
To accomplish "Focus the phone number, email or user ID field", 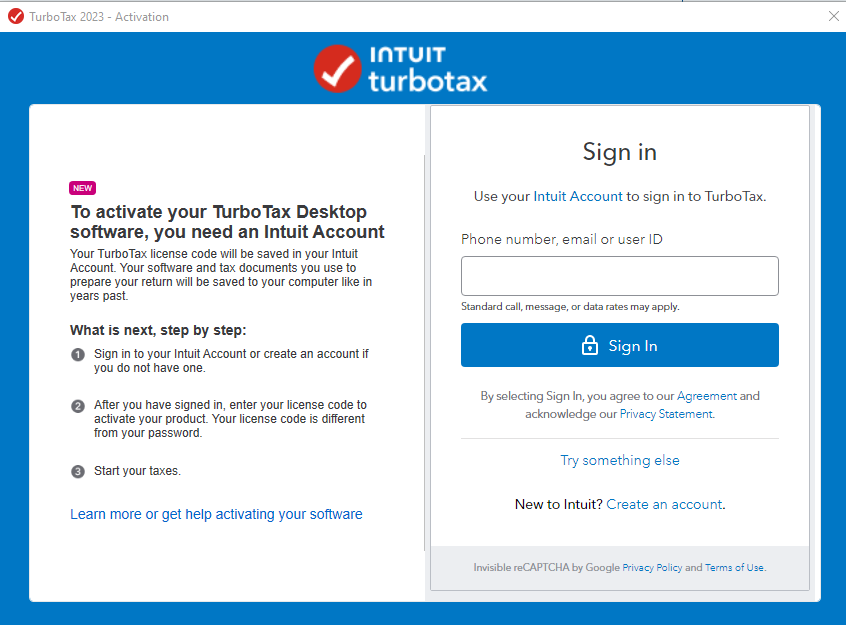I will click(x=619, y=276).
